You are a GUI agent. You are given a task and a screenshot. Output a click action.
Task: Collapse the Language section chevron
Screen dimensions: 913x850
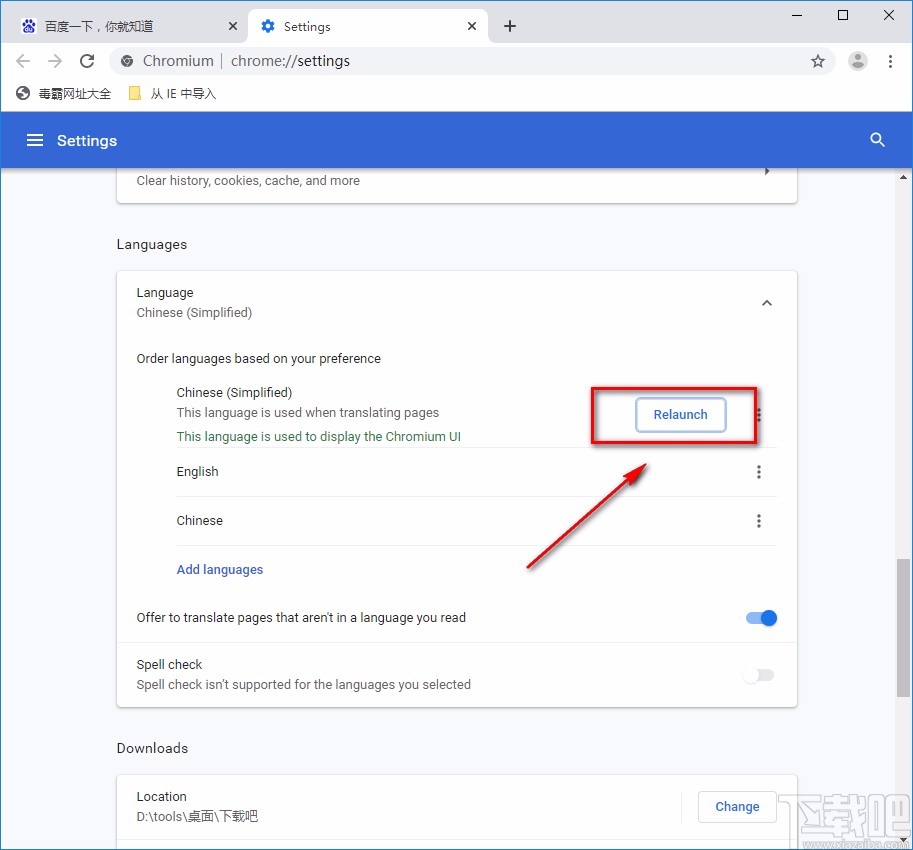click(767, 303)
